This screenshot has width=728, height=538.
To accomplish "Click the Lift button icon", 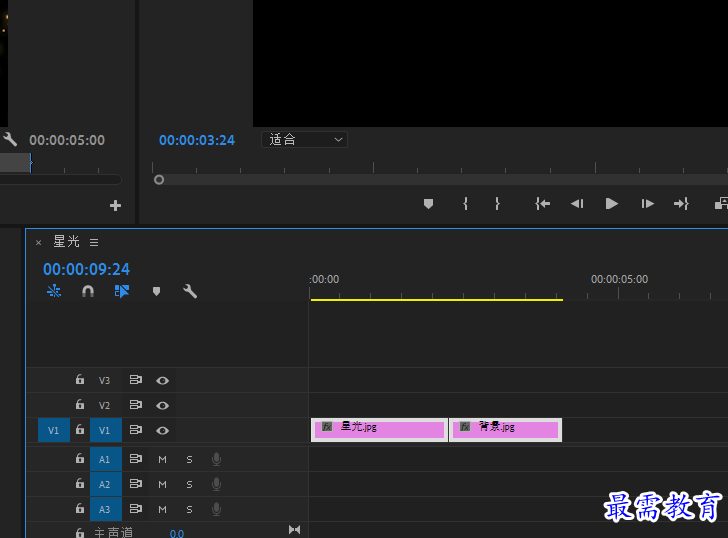I will click(x=721, y=204).
